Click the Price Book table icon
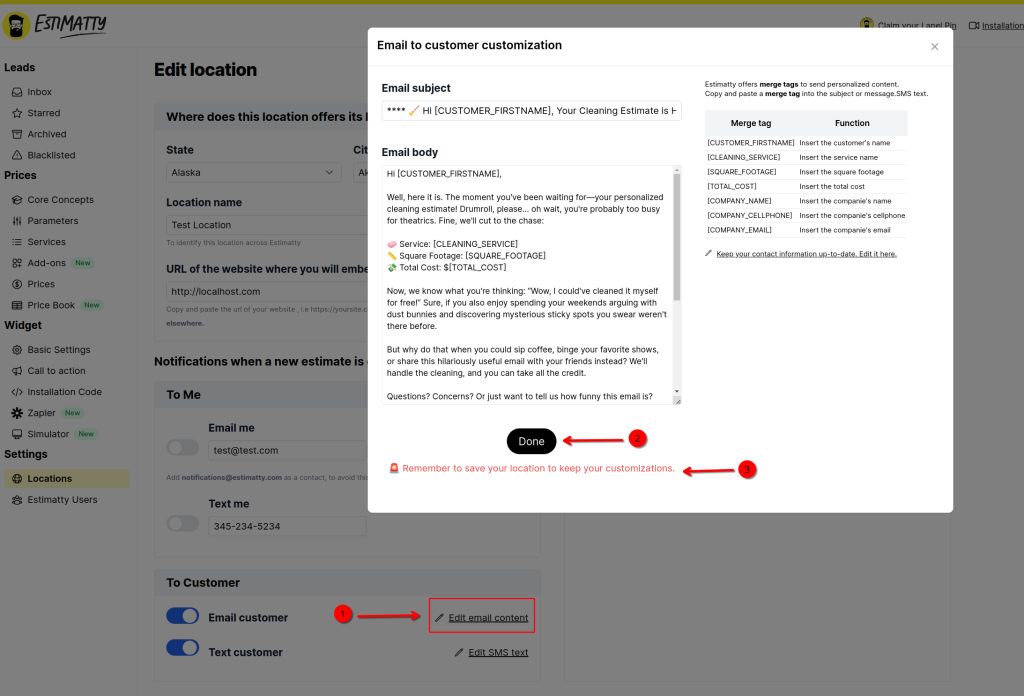1024x696 pixels. click(17, 305)
